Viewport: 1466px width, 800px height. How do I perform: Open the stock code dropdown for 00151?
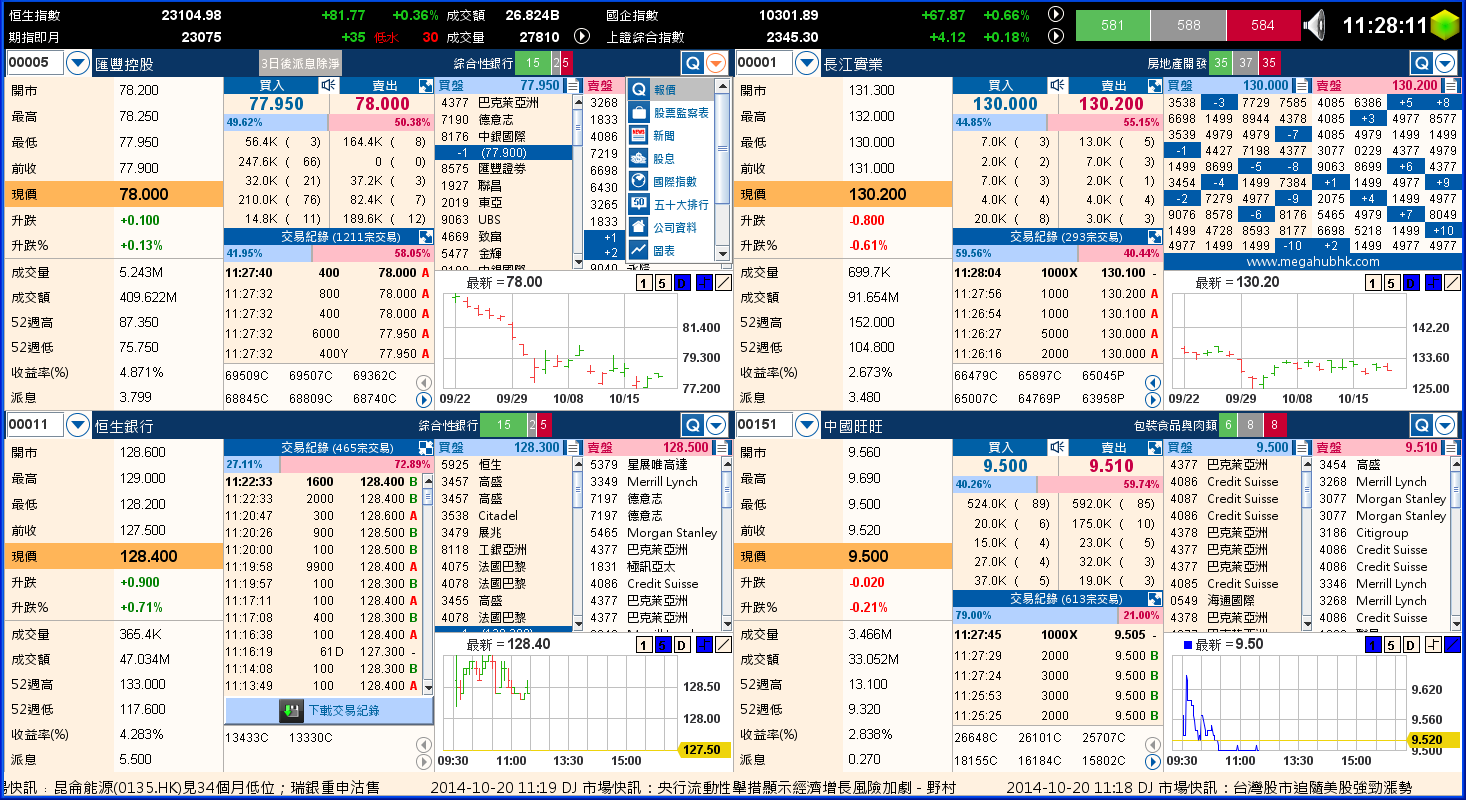coord(808,425)
